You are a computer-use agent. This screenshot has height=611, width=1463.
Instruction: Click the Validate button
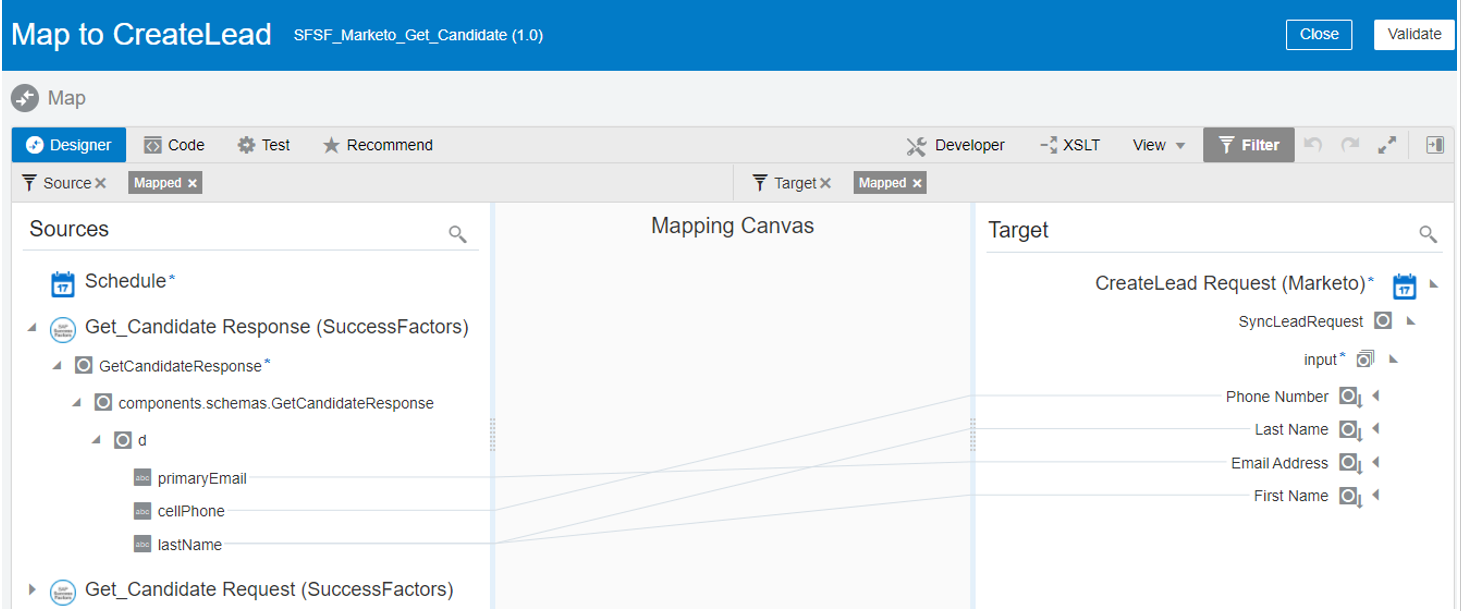(x=1414, y=34)
